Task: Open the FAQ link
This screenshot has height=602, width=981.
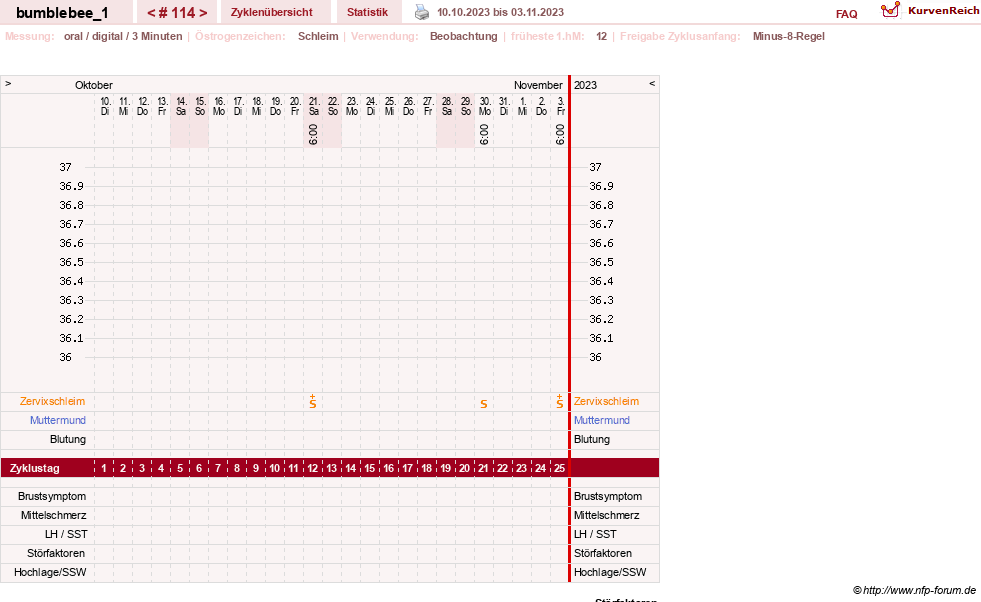Action: tap(846, 14)
